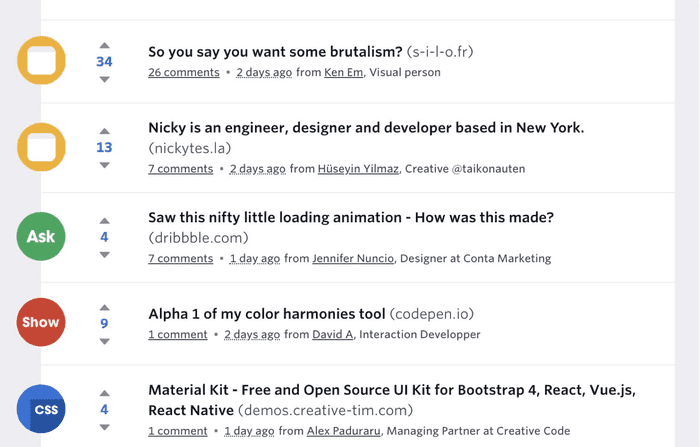
Task: Upvote the Material Kit story
Action: (104, 393)
